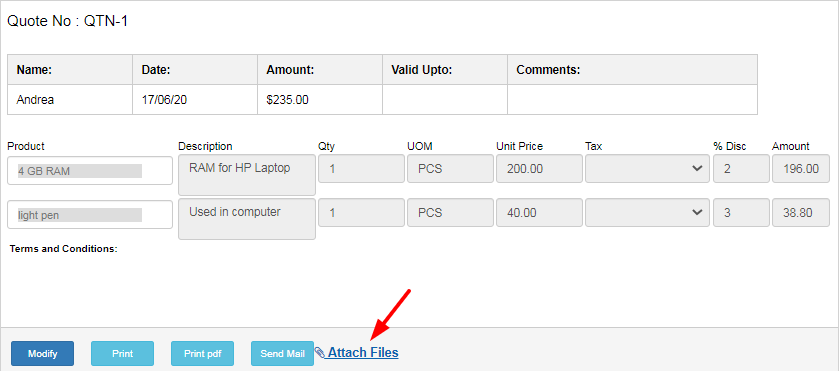Screen dimensions: 839x371
Task: Click the Qty field in RAM row
Action: point(361,169)
